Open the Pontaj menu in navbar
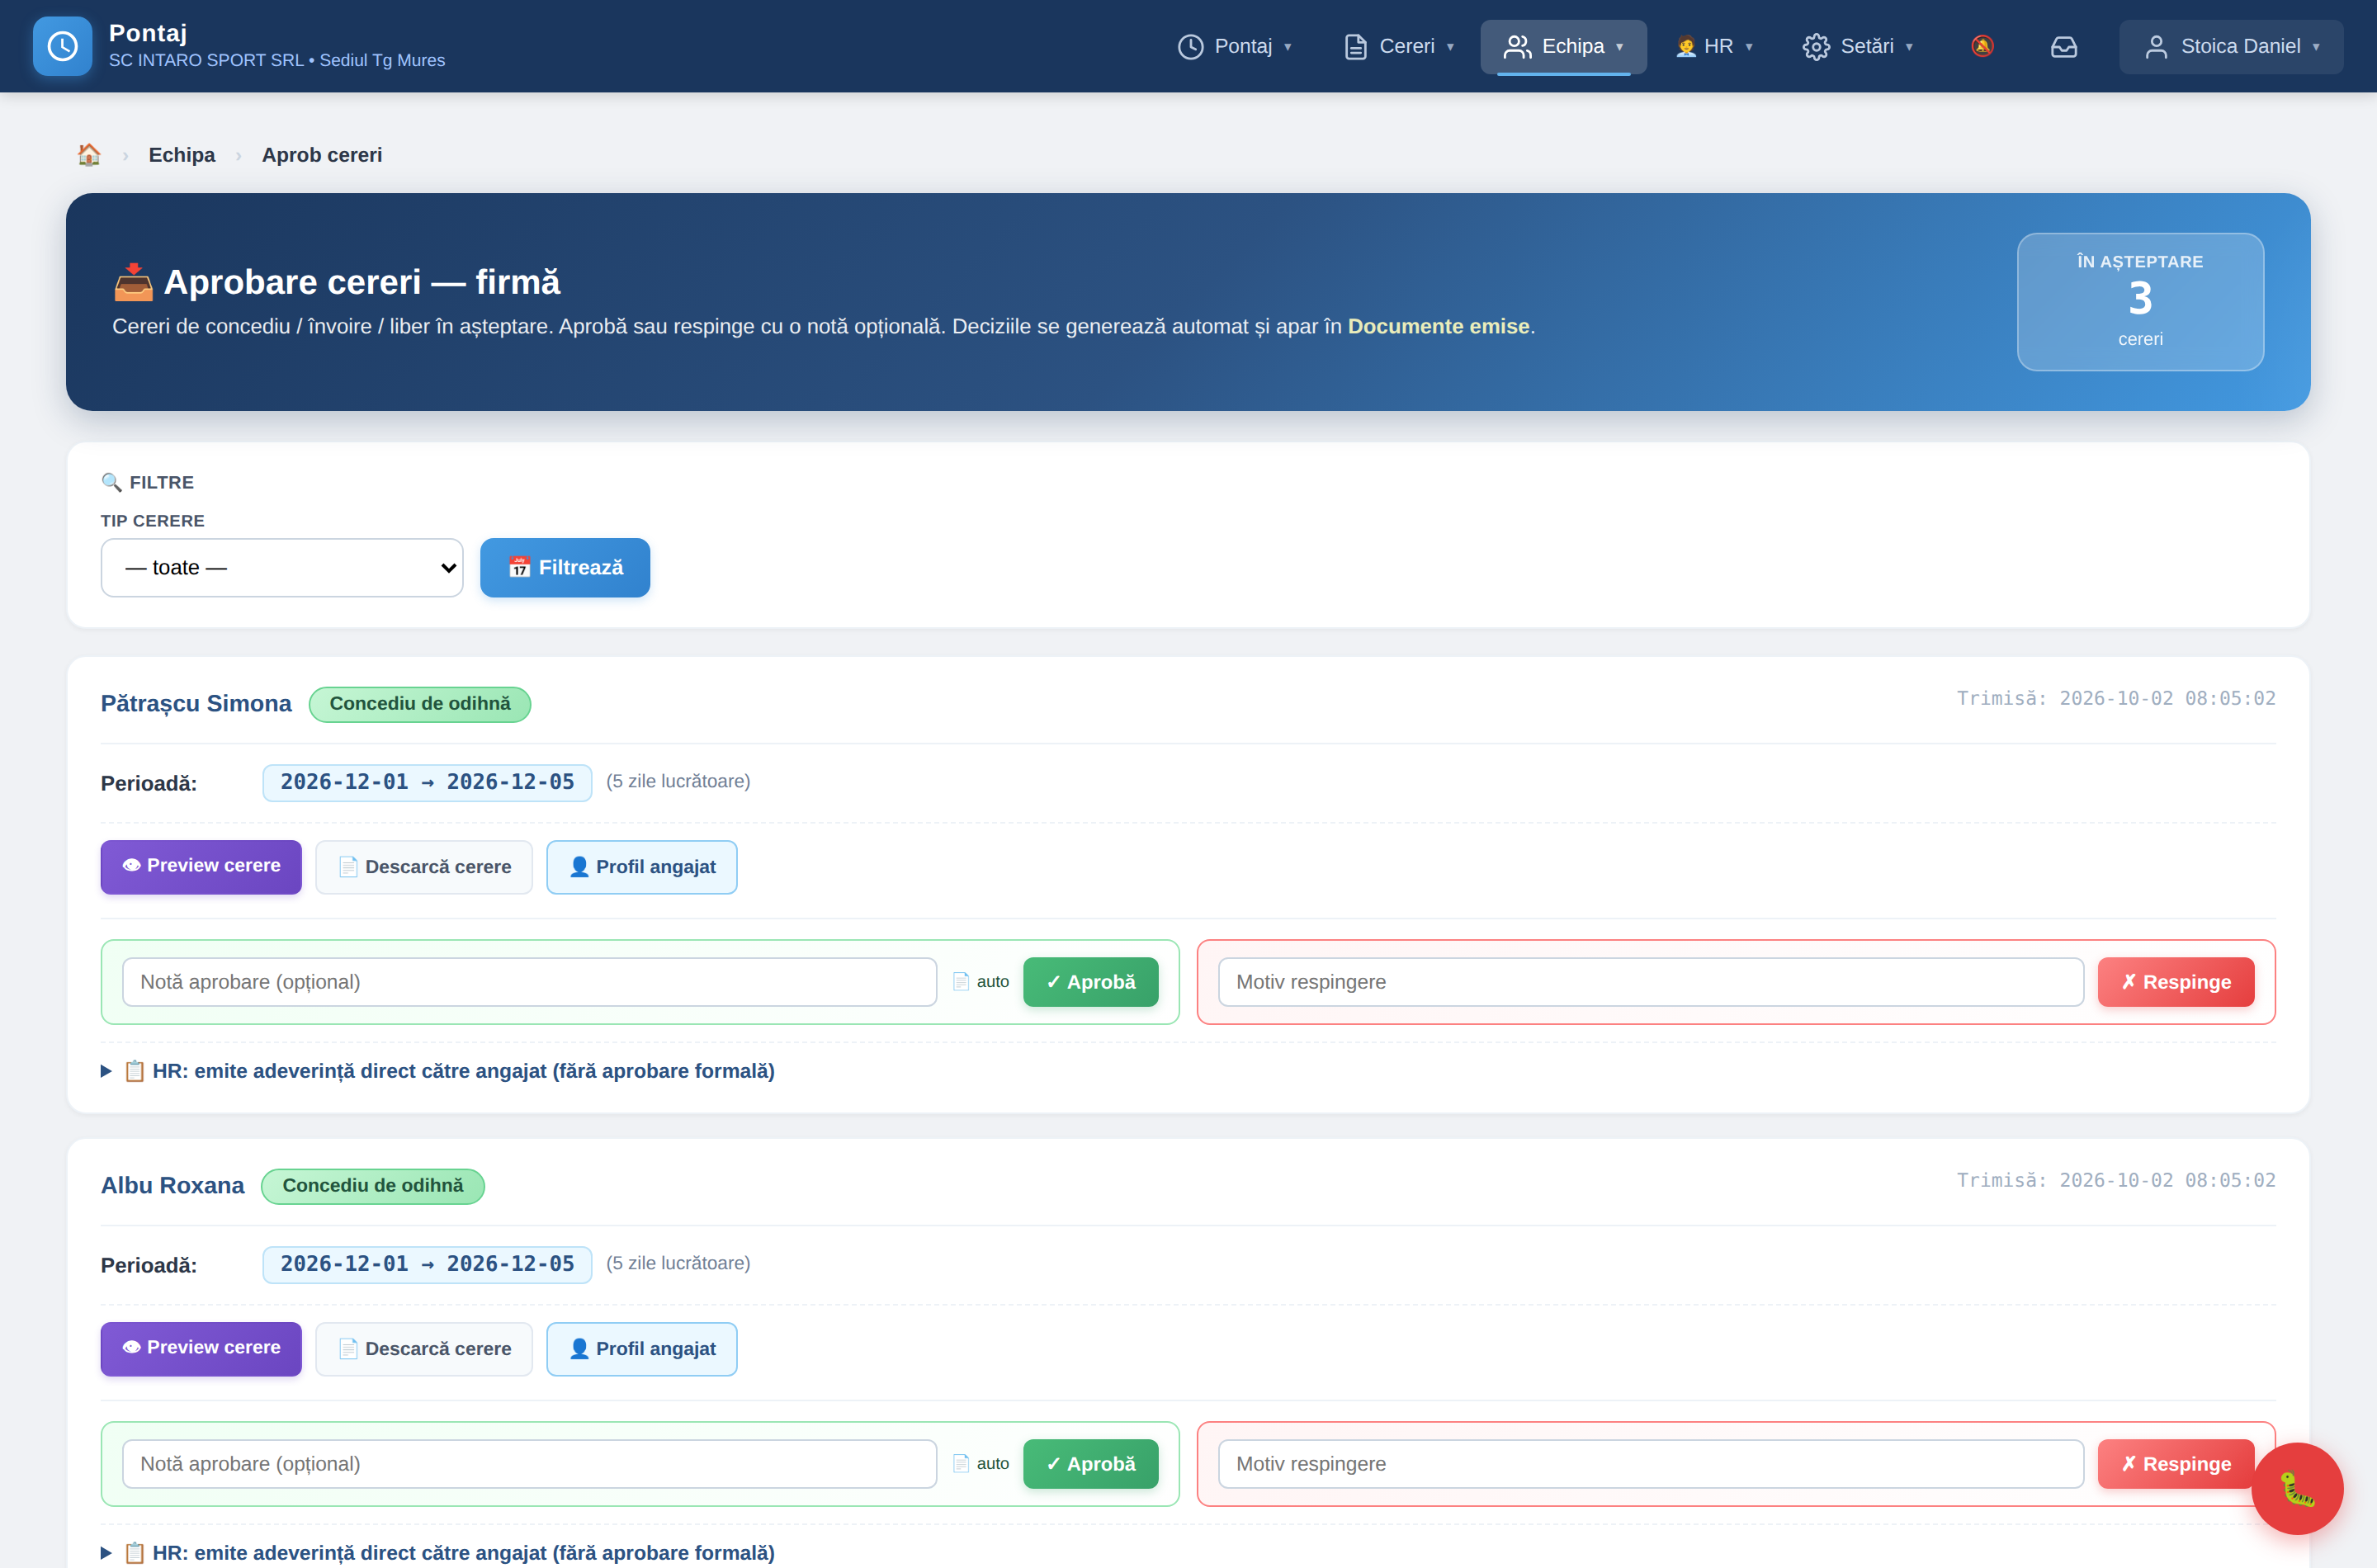Screen dimensions: 2377x1568 click(x=1234, y=46)
